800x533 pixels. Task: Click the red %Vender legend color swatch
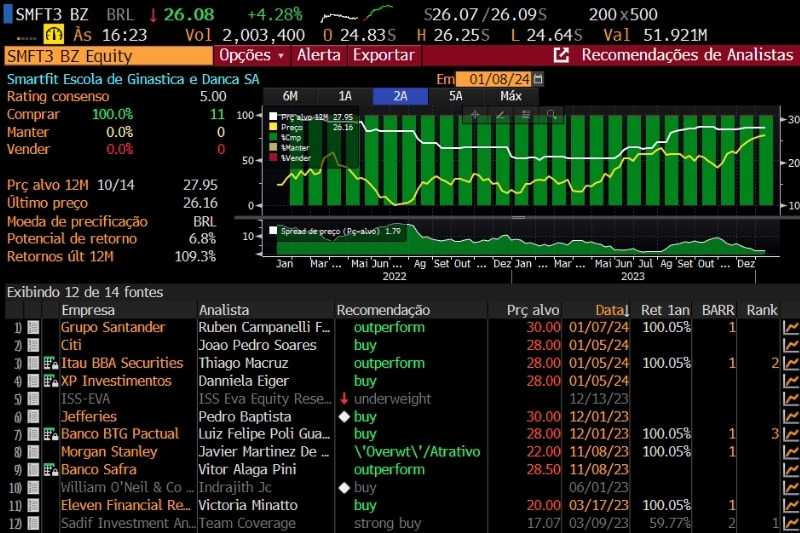click(273, 158)
